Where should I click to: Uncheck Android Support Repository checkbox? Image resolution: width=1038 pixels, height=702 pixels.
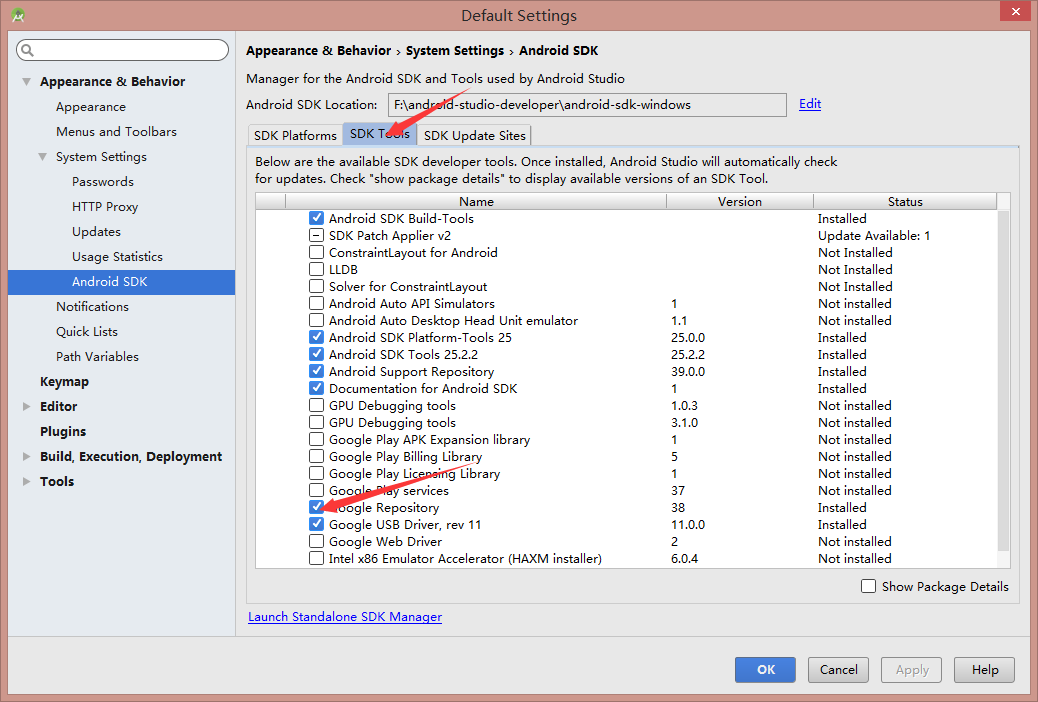[x=316, y=371]
